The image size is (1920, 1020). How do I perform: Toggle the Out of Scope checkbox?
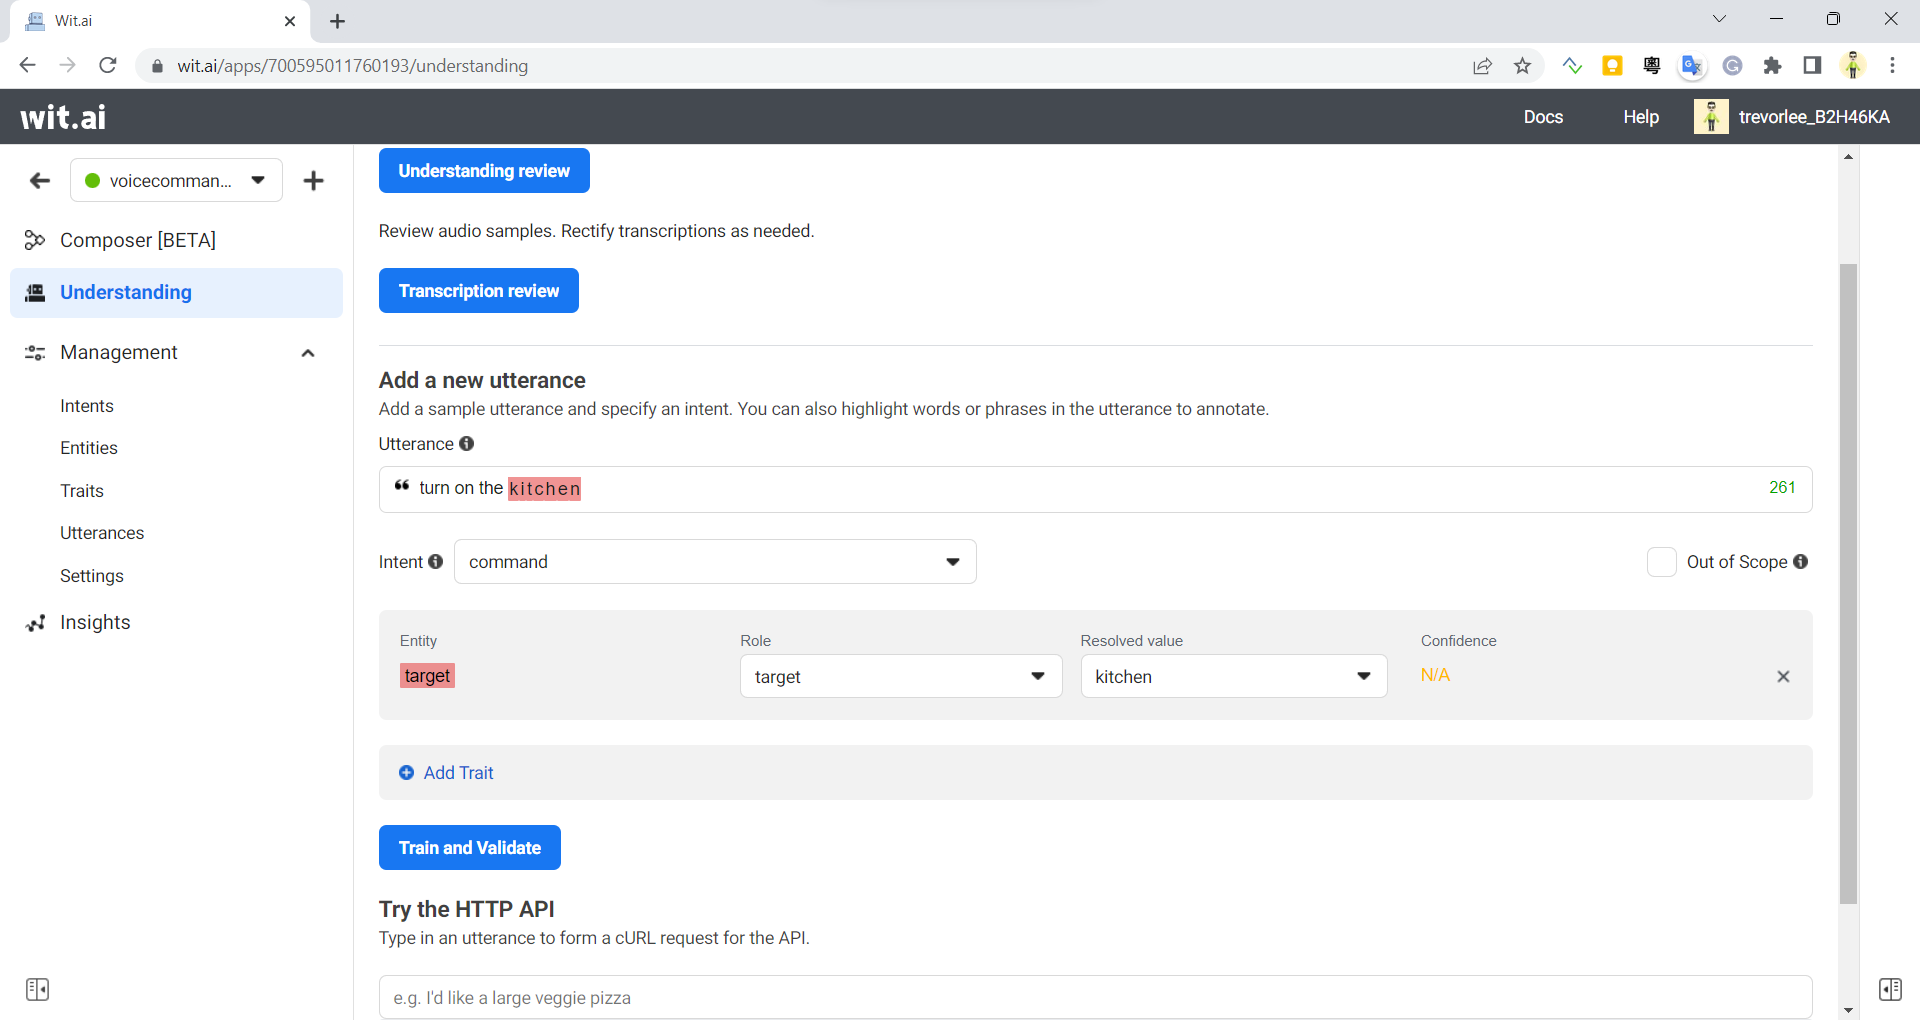1661,562
